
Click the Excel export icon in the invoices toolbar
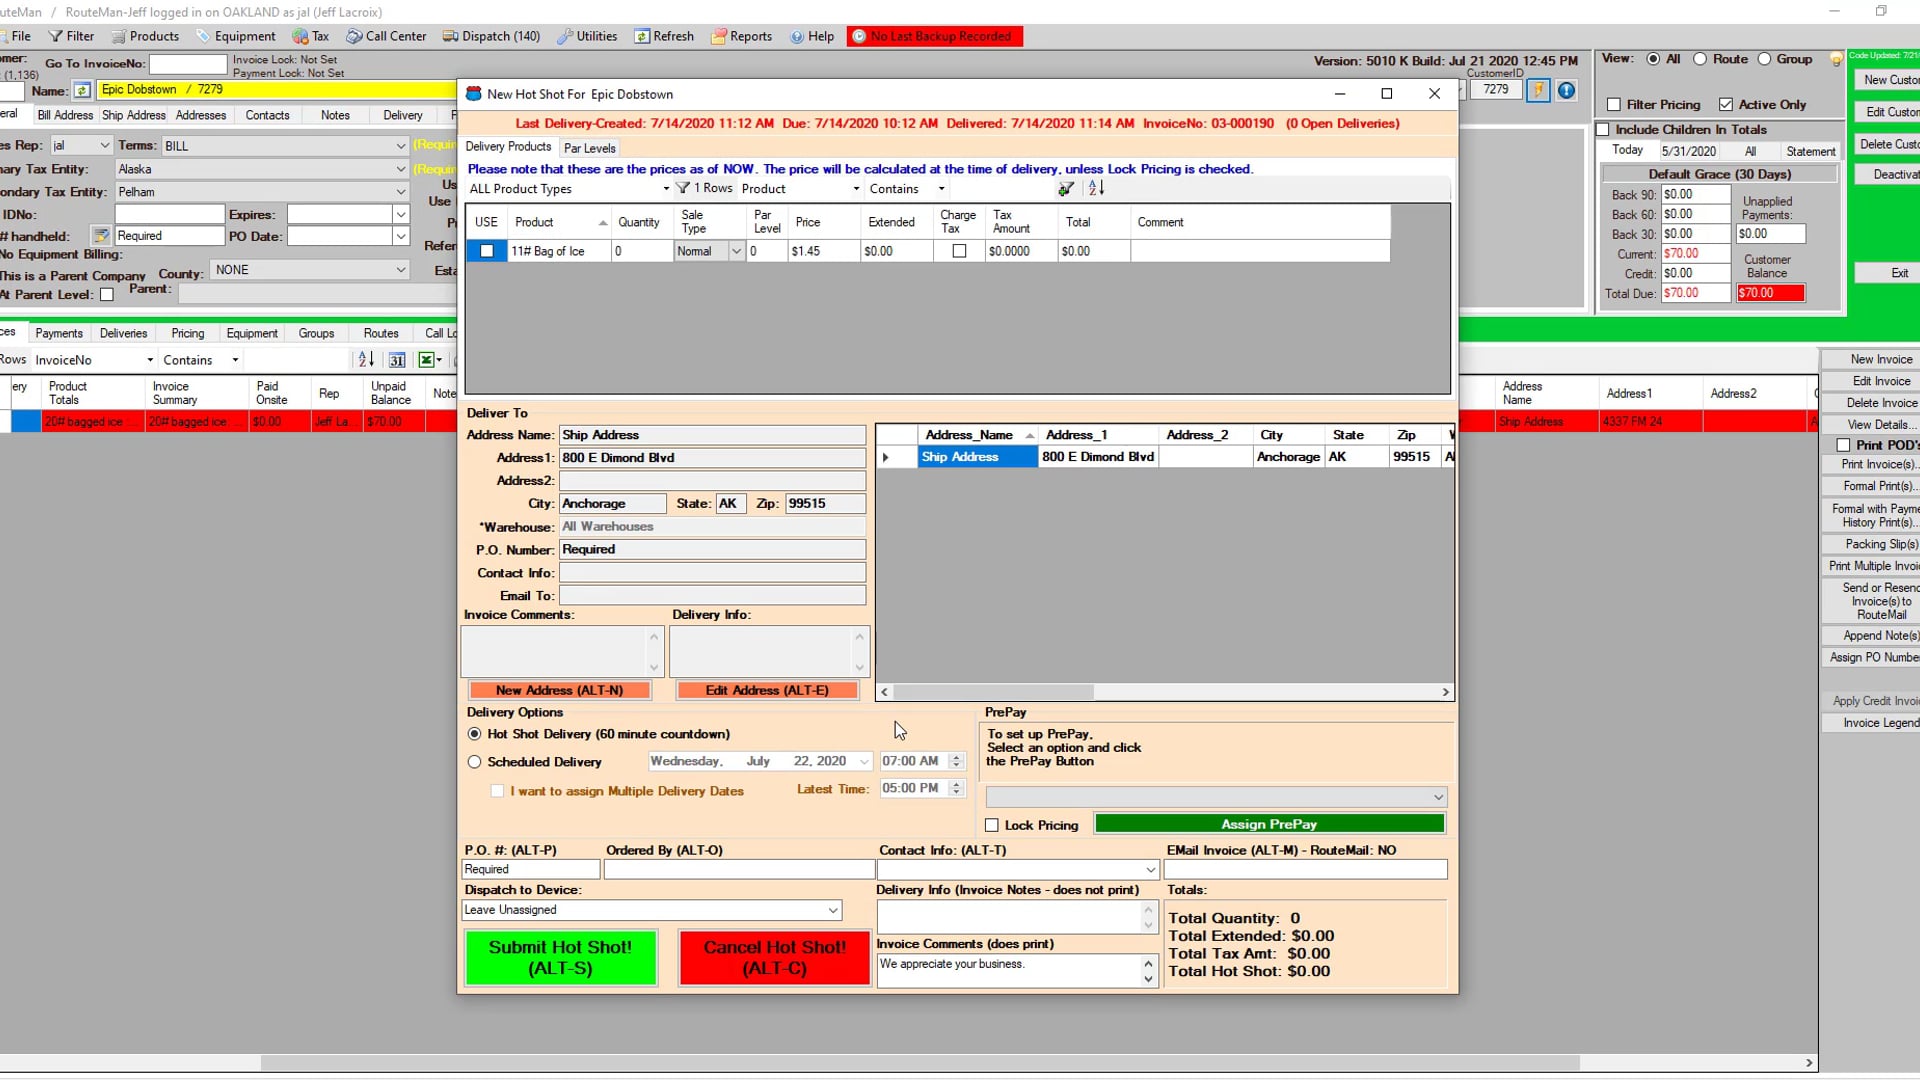[427, 360]
